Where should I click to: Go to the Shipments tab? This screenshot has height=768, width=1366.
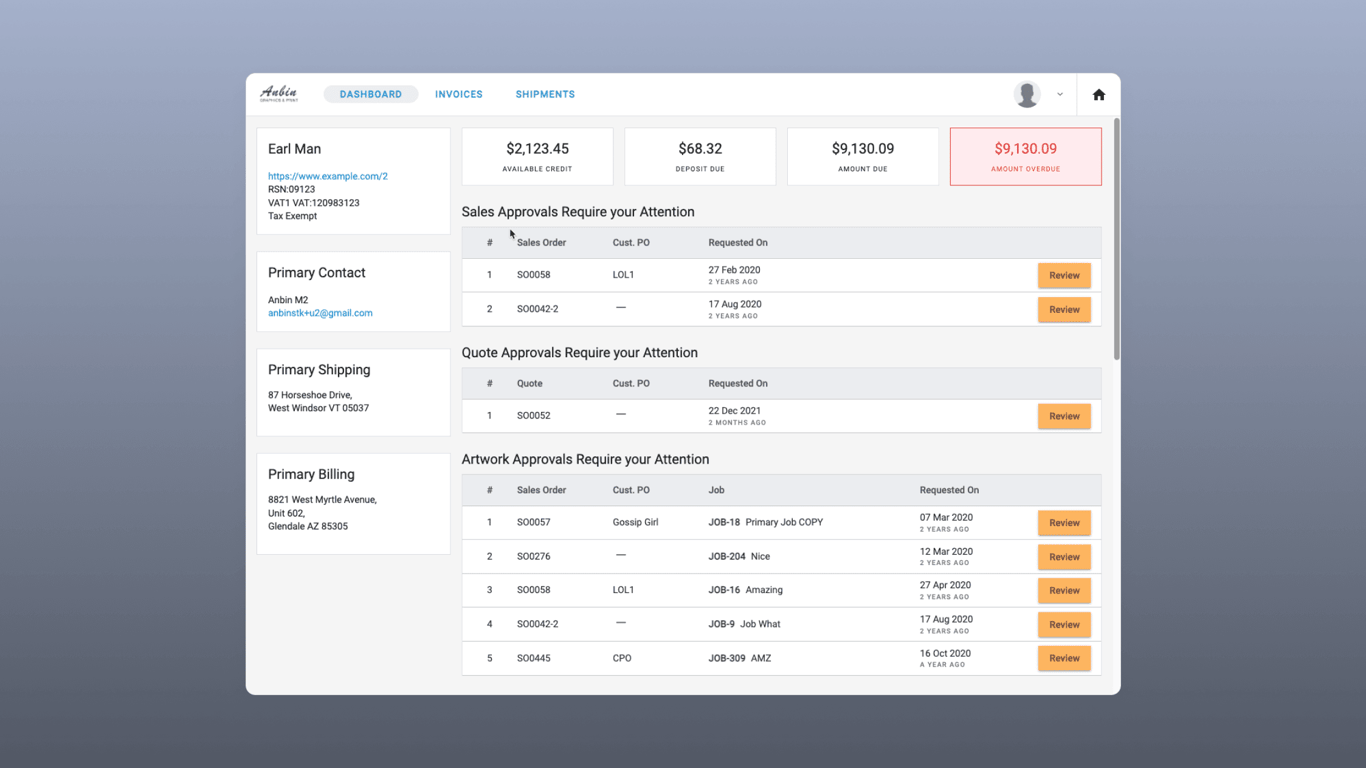(x=545, y=94)
